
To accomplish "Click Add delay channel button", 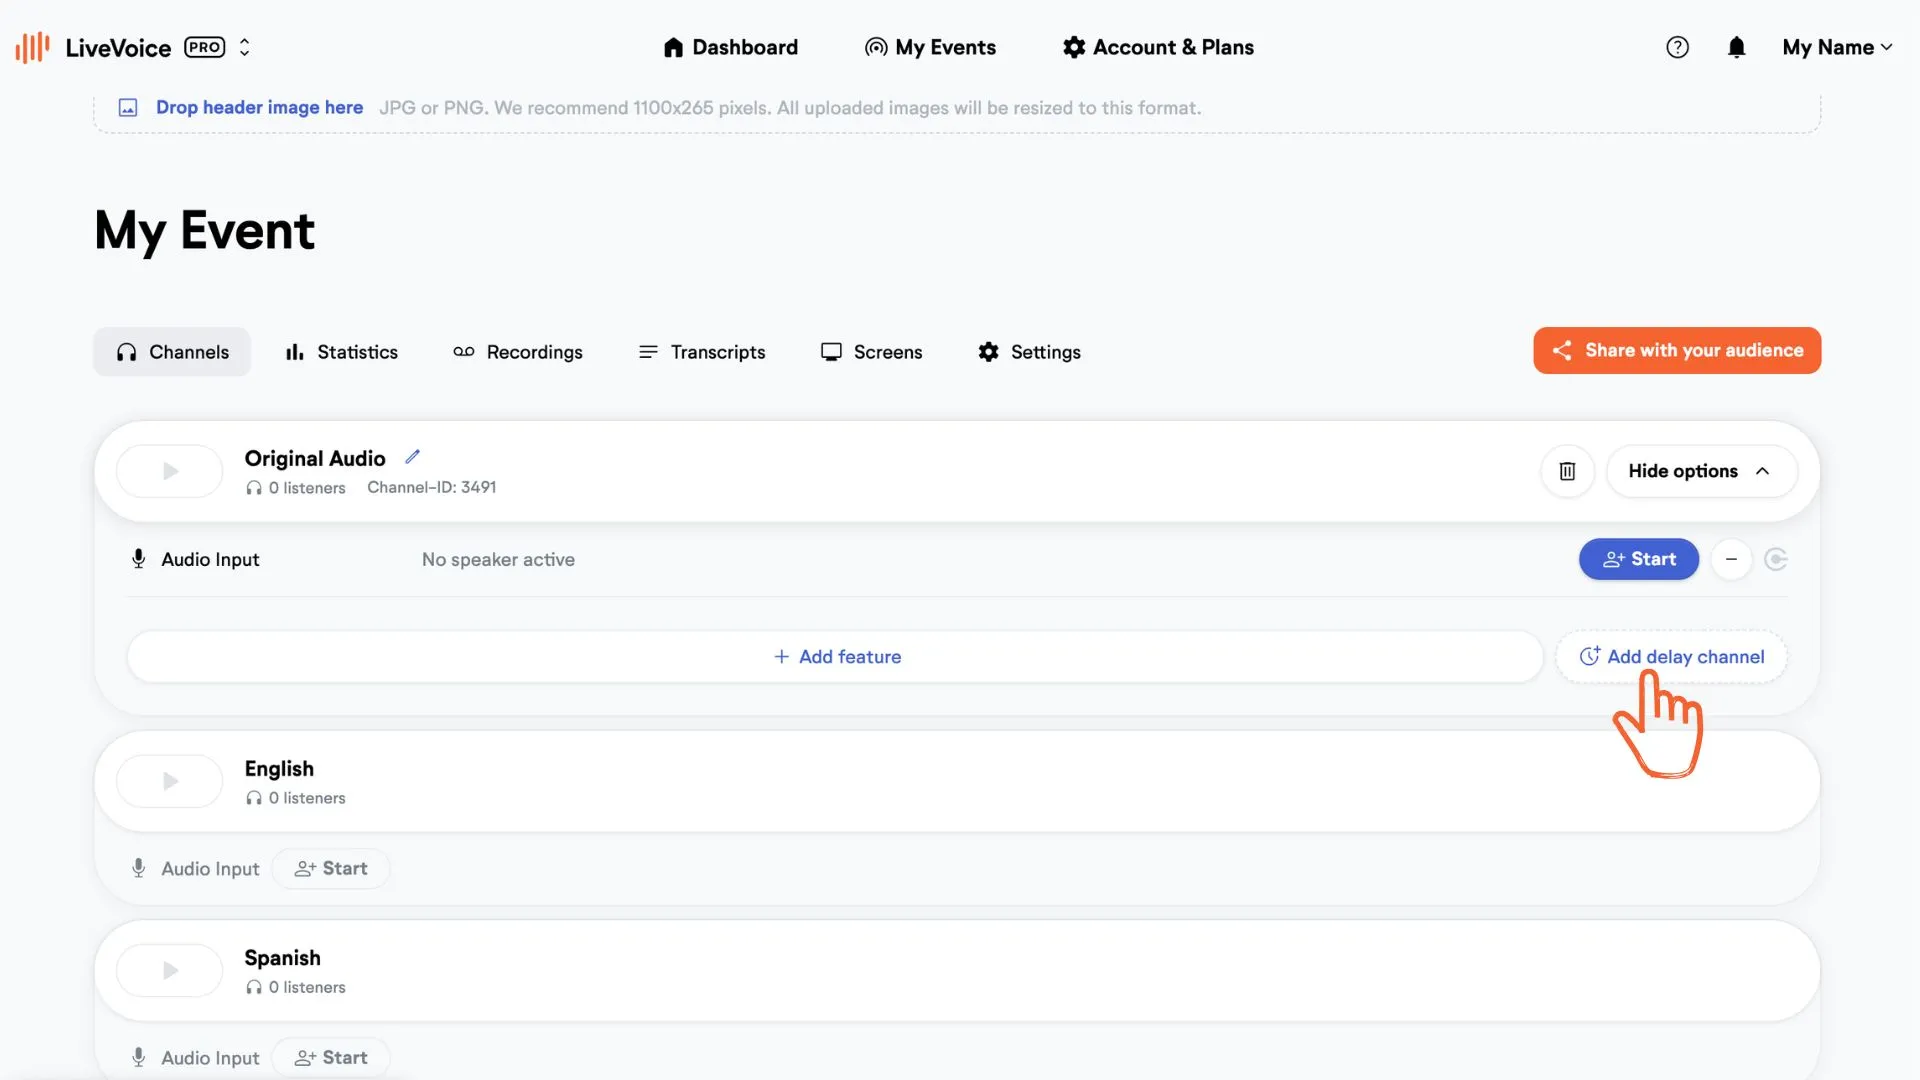I will coord(1671,657).
